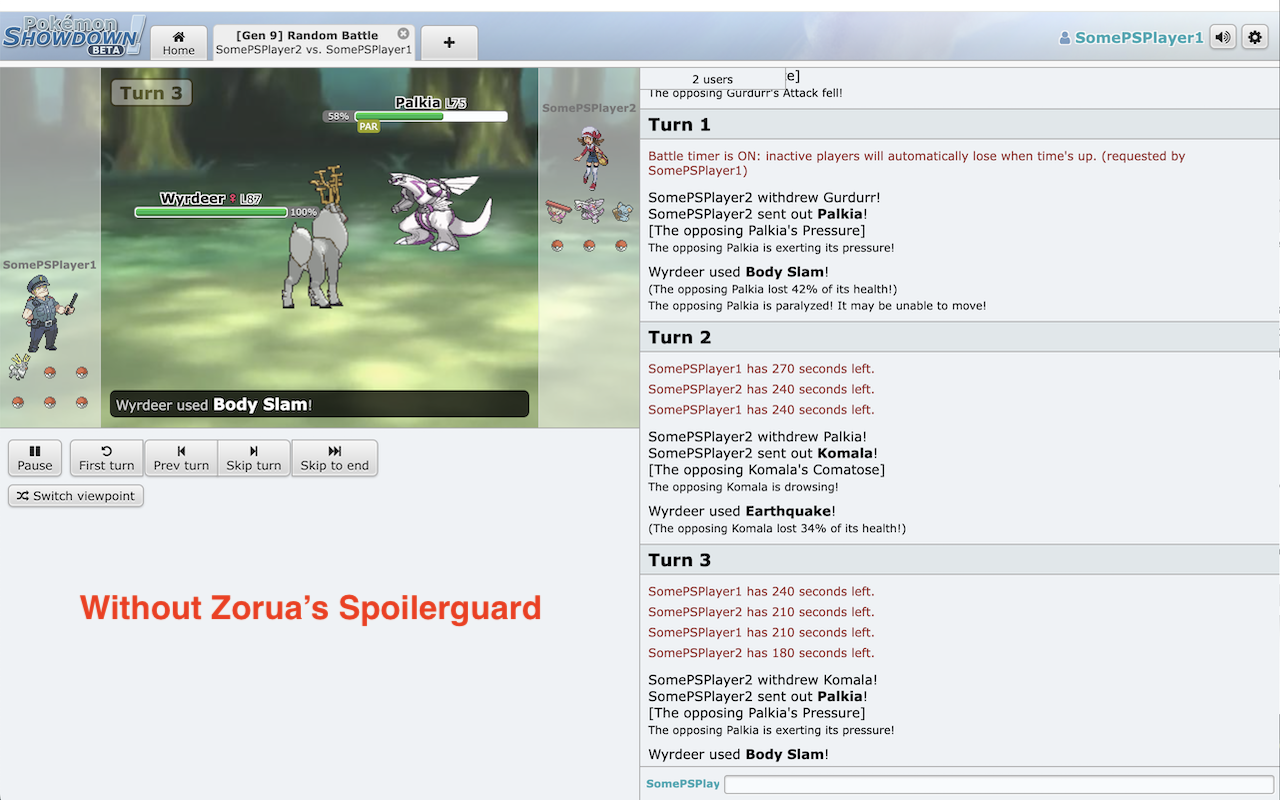
Task: Click the Komala team icon under SomePSPlayer2
Action: pos(621,210)
